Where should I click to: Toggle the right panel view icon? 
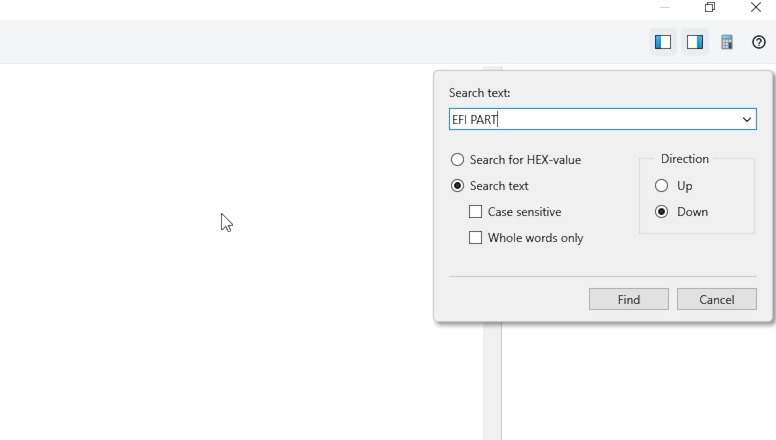point(694,42)
